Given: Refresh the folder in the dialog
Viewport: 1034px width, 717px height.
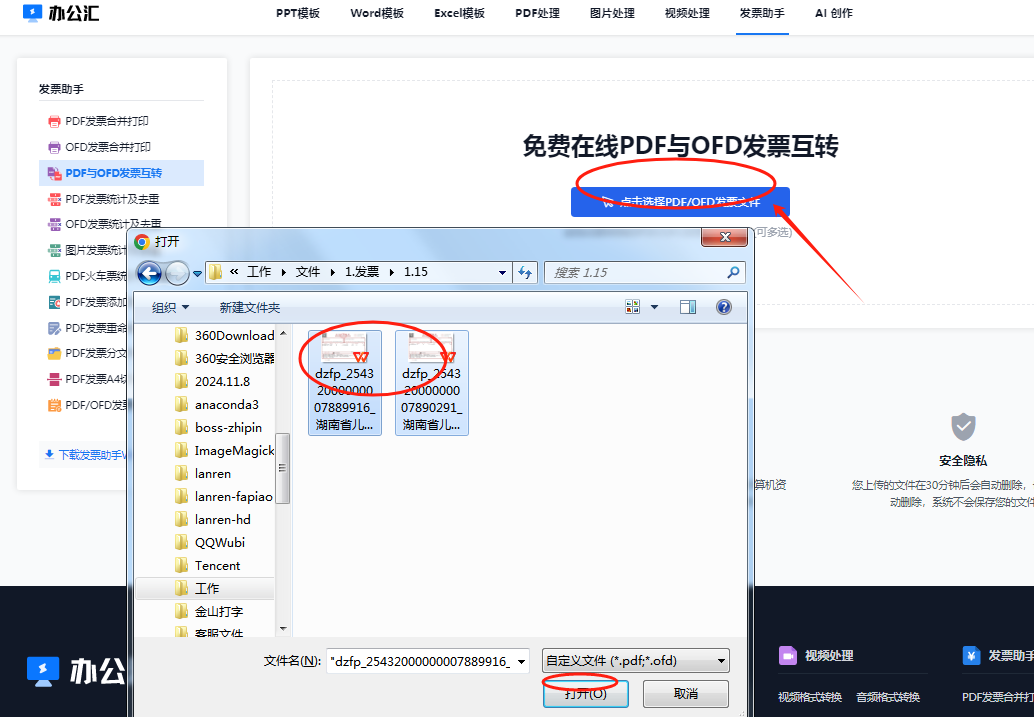Looking at the screenshot, I should pos(526,272).
